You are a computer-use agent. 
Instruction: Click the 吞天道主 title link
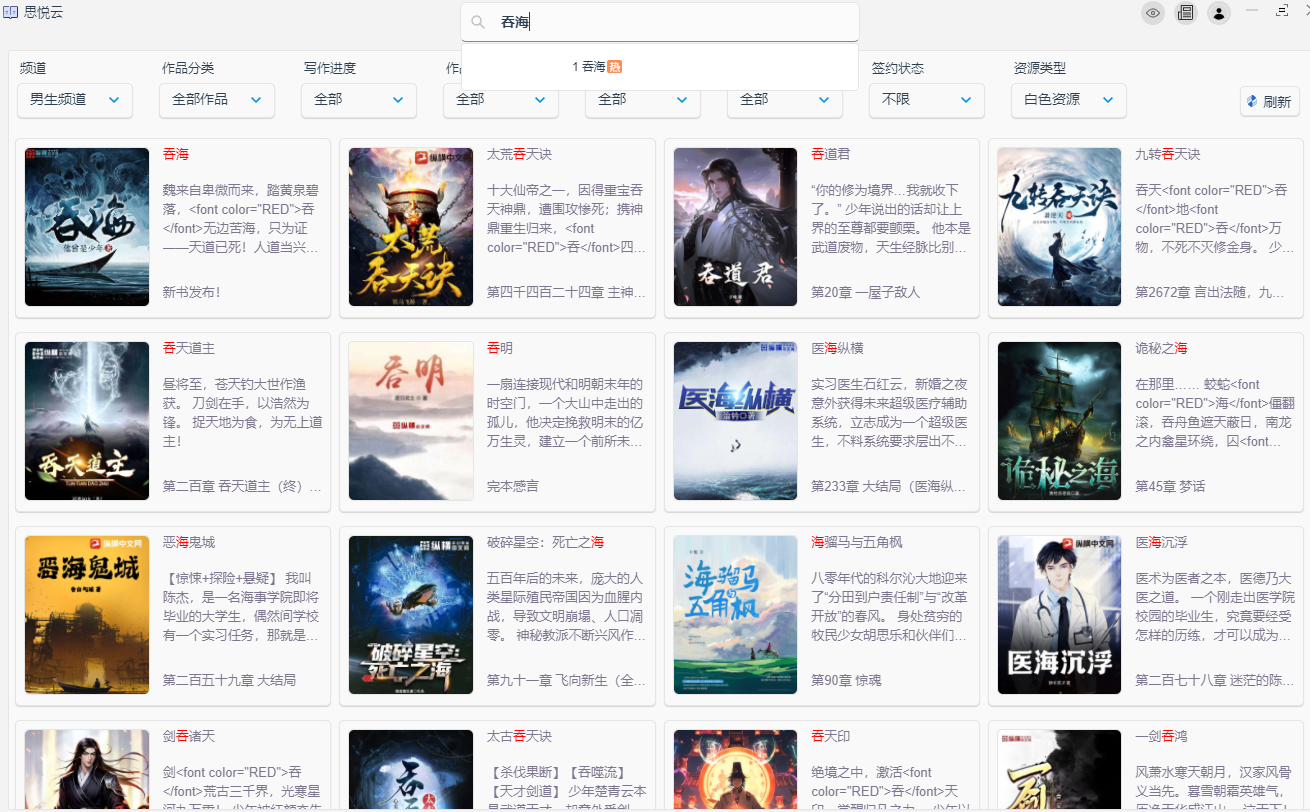coord(188,348)
